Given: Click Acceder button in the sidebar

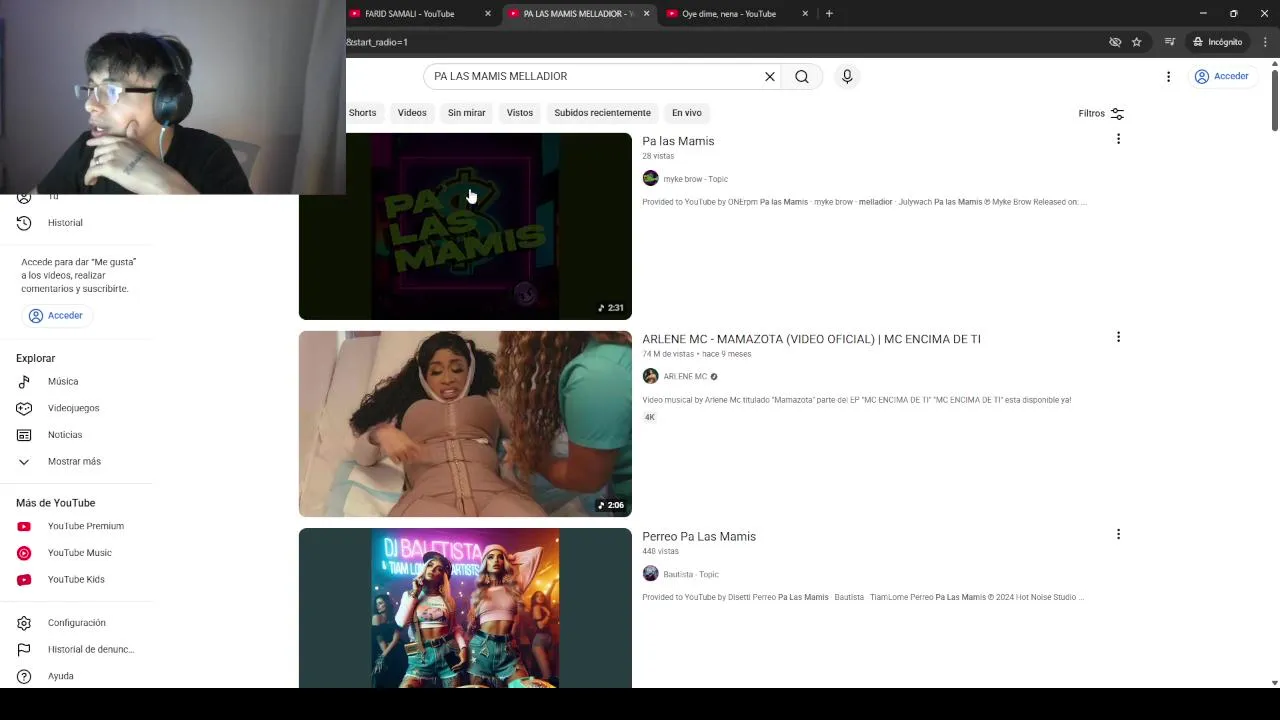Looking at the screenshot, I should pyautogui.click(x=56, y=315).
